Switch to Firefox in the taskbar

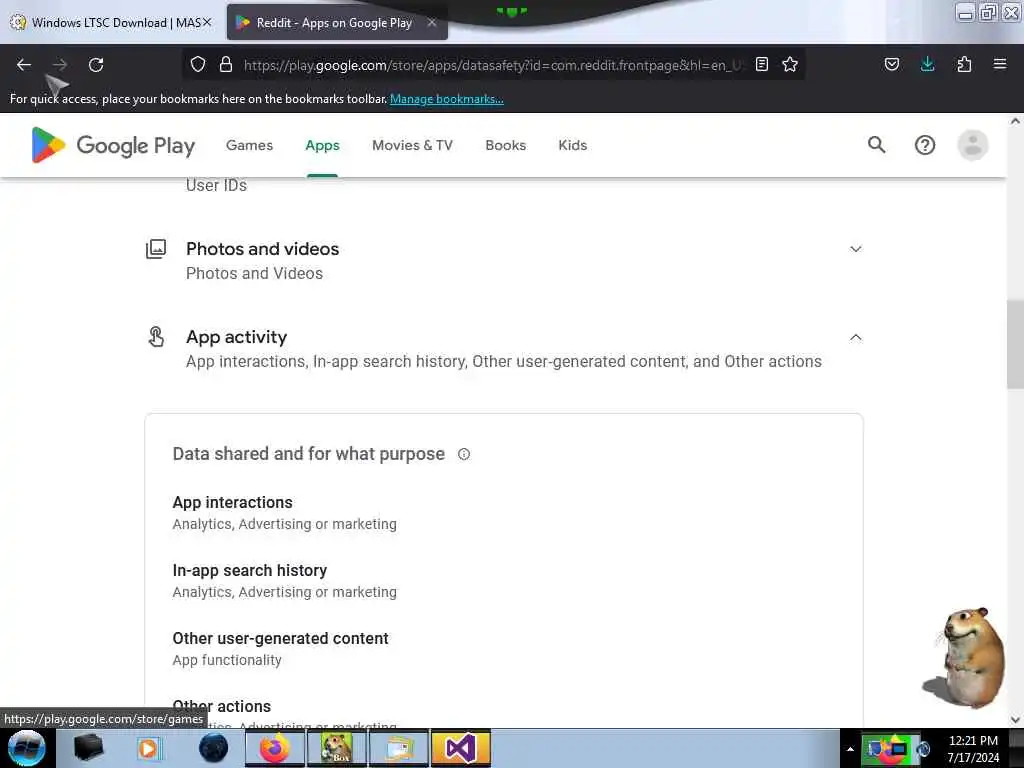(275, 748)
